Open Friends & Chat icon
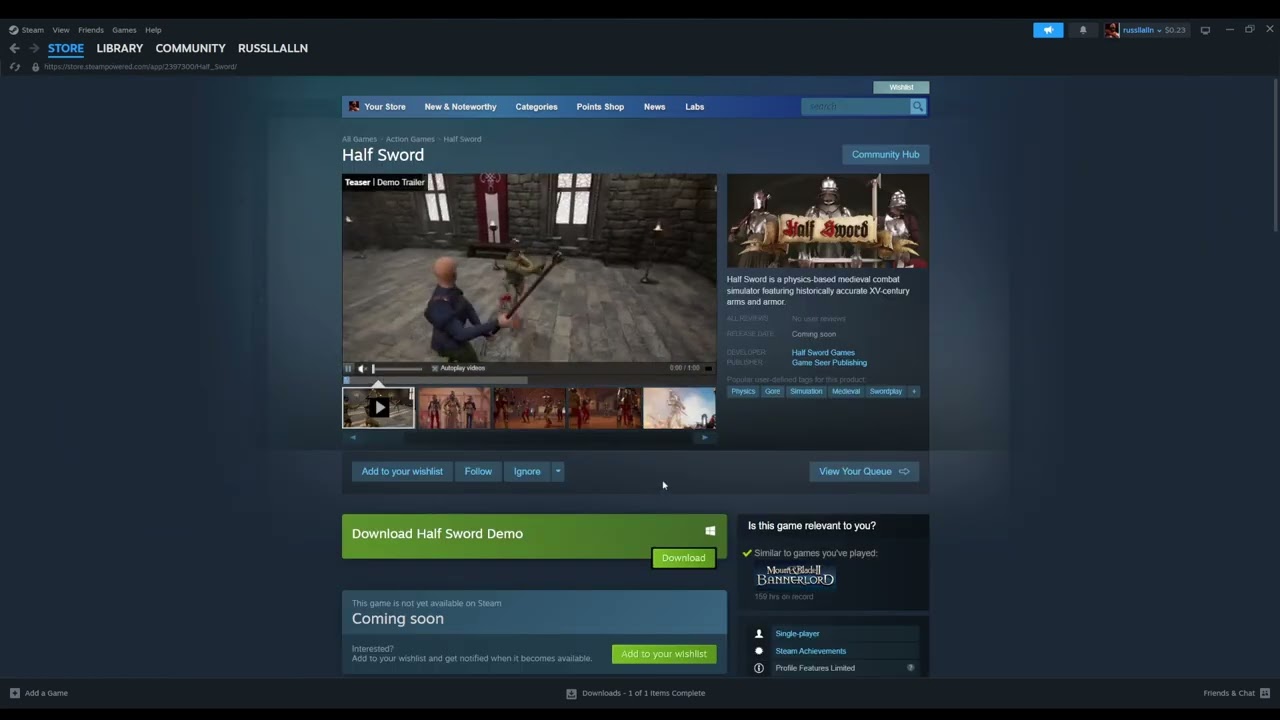Image resolution: width=1280 pixels, height=720 pixels. coord(1264,693)
